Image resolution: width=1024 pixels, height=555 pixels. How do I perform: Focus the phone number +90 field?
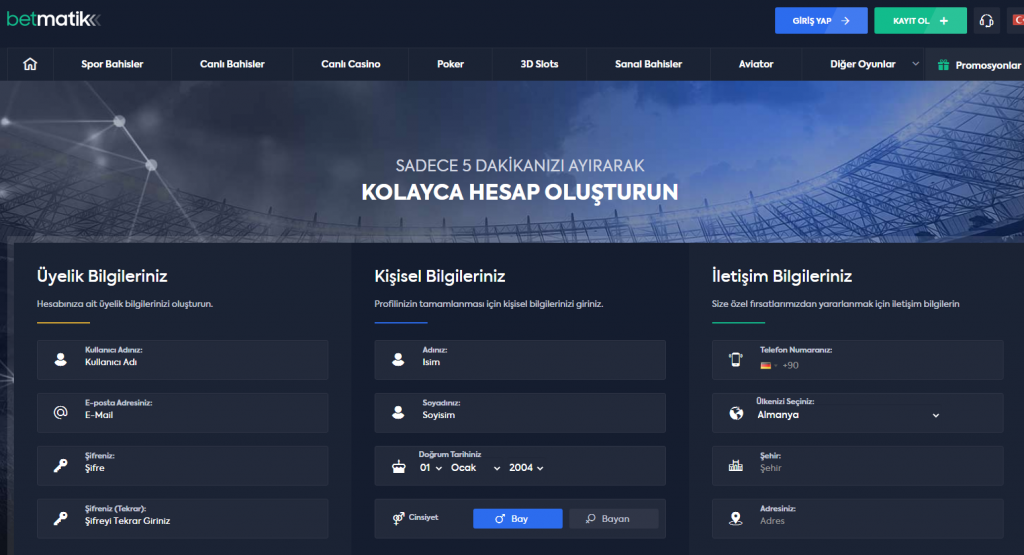tap(857, 360)
